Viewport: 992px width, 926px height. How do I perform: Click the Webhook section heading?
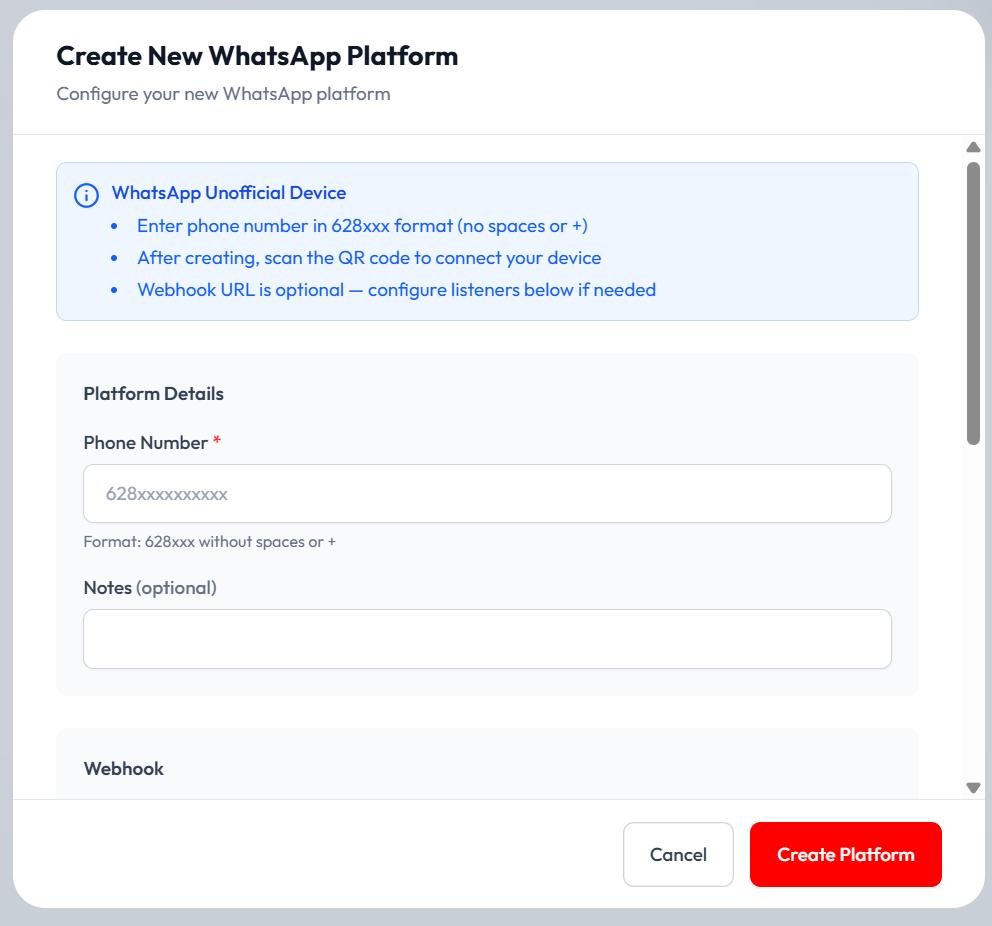[x=123, y=769]
